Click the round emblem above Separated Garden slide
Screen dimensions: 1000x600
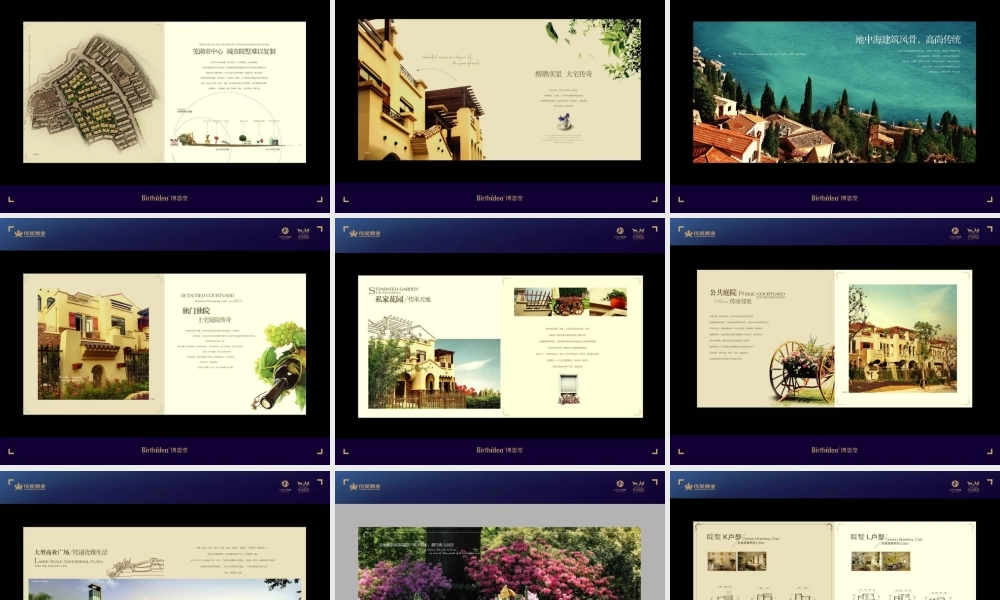coord(620,233)
